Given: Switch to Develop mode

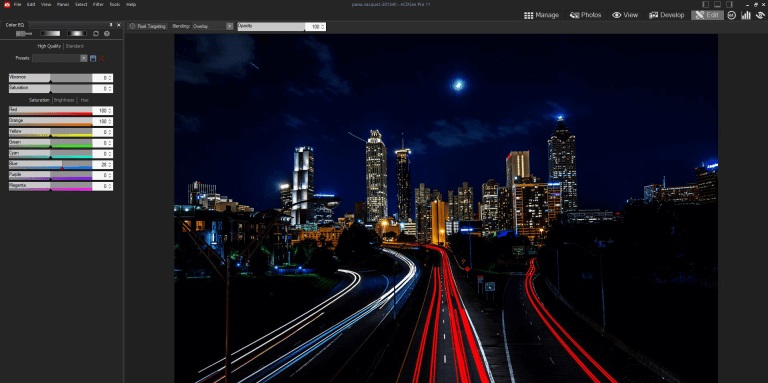Looking at the screenshot, I should pos(667,15).
